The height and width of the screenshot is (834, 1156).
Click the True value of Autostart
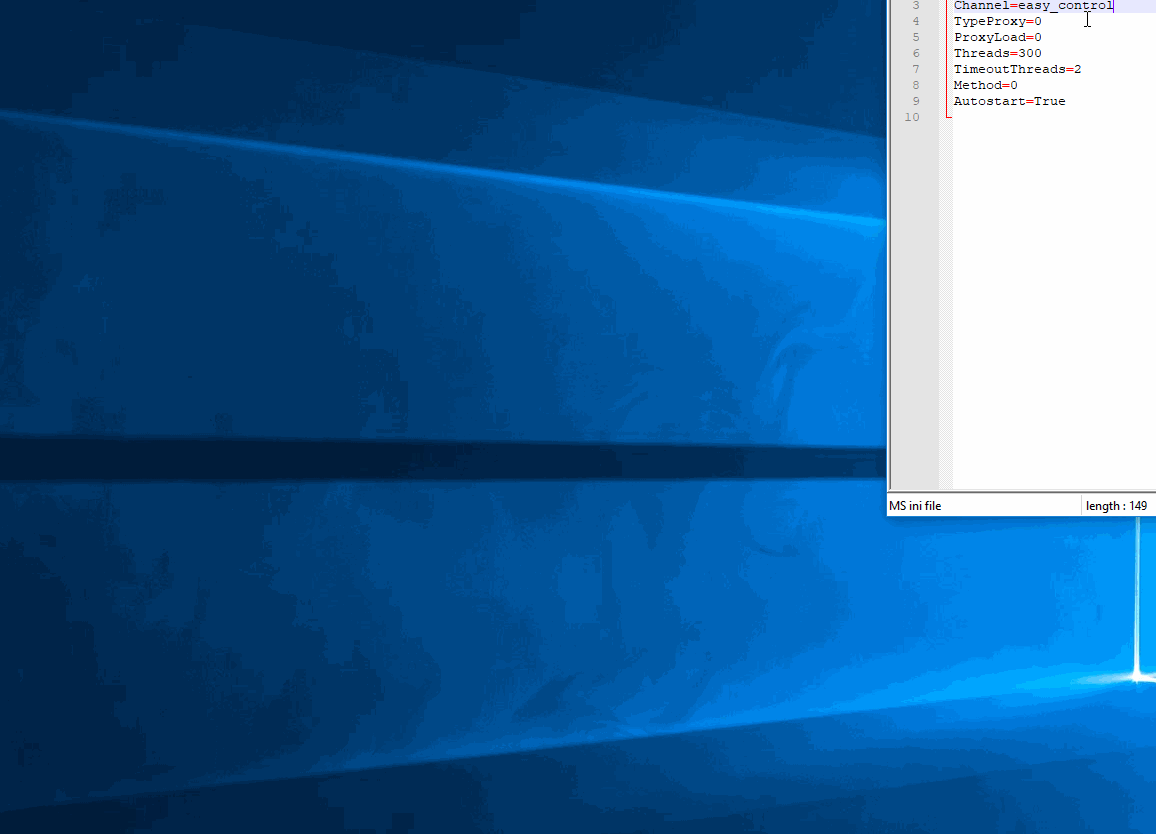coord(1049,101)
